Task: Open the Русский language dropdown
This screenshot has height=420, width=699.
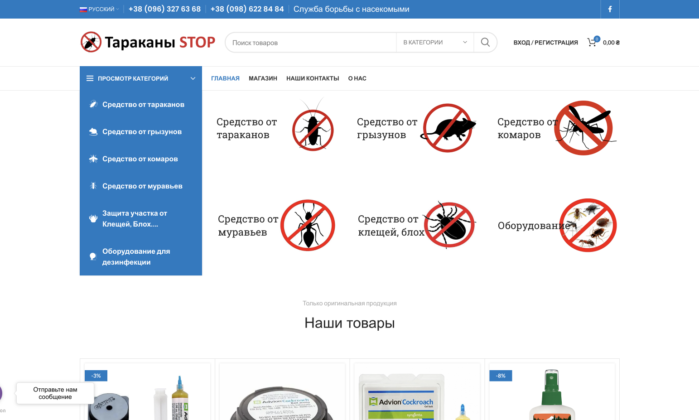Action: (x=98, y=9)
